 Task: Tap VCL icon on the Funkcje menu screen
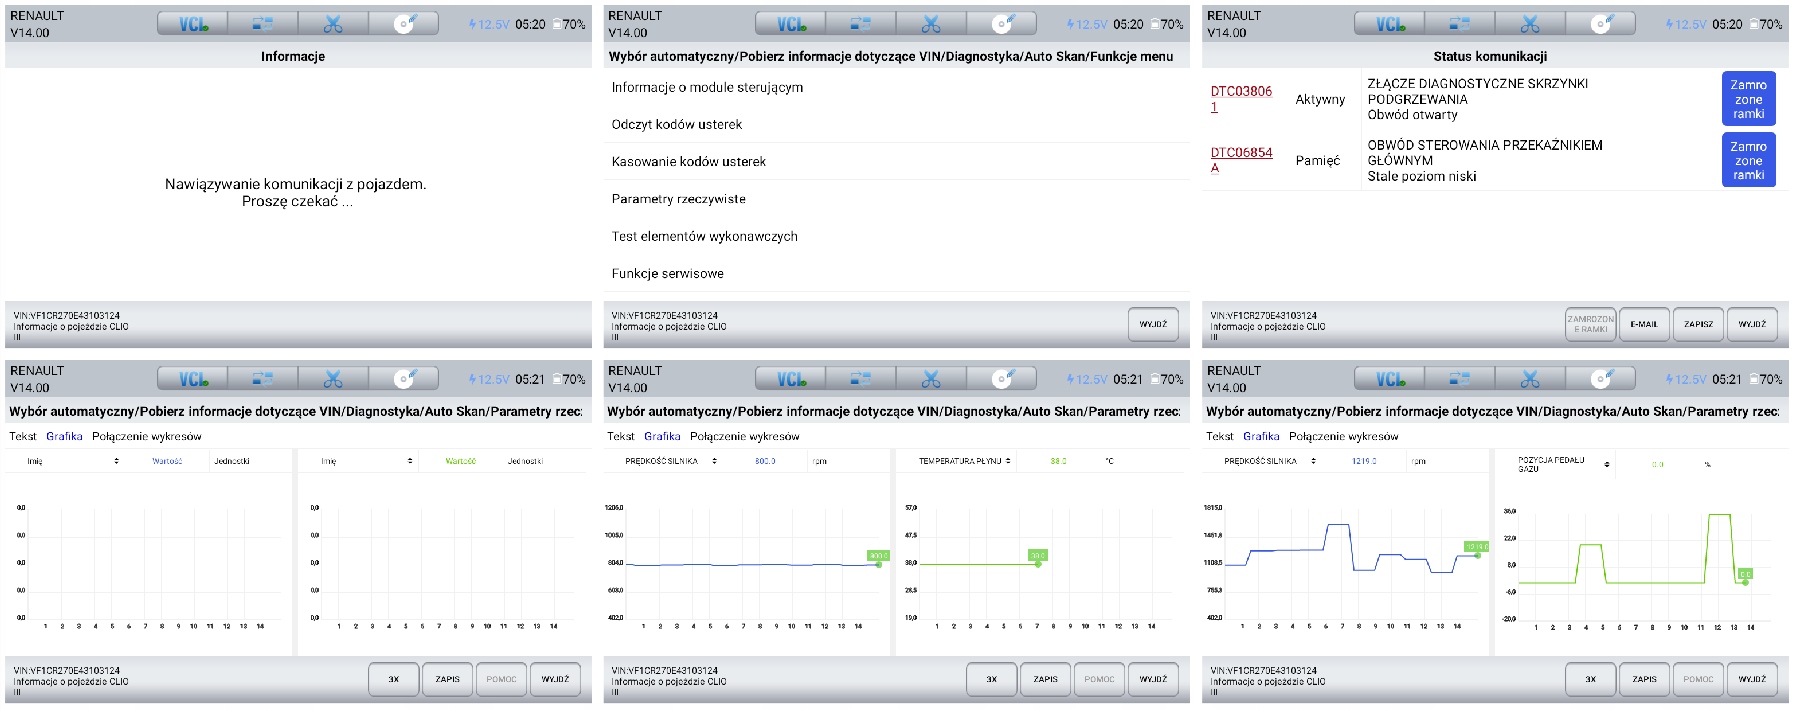point(791,24)
